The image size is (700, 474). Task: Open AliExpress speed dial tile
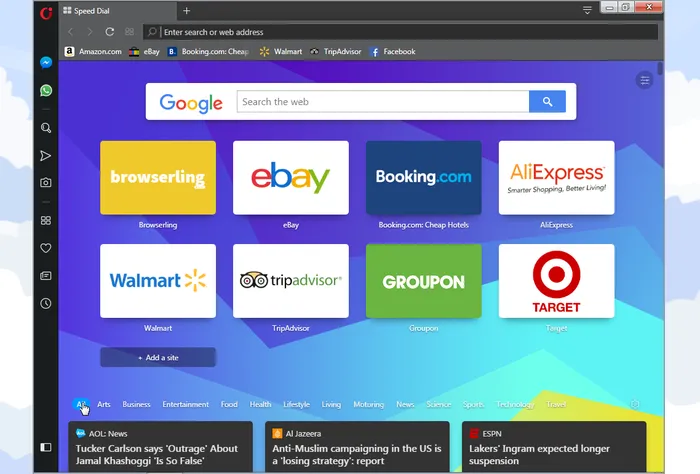556,178
